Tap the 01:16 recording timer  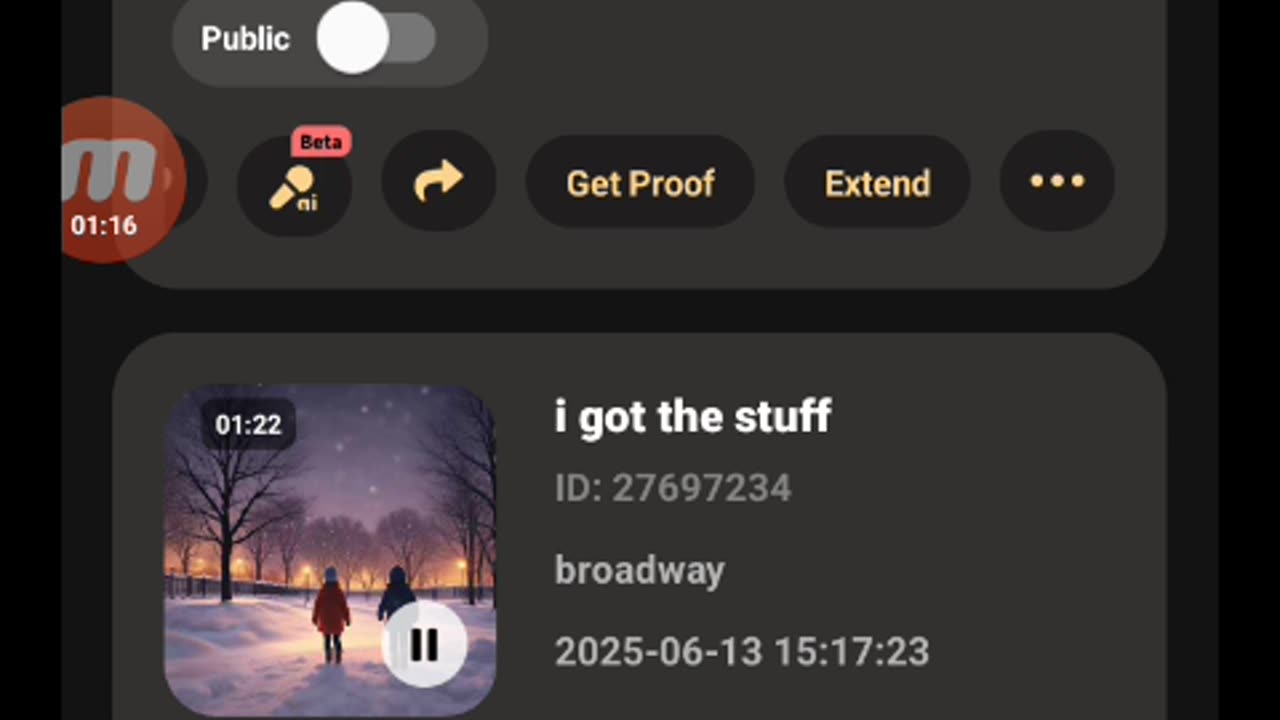point(104,226)
